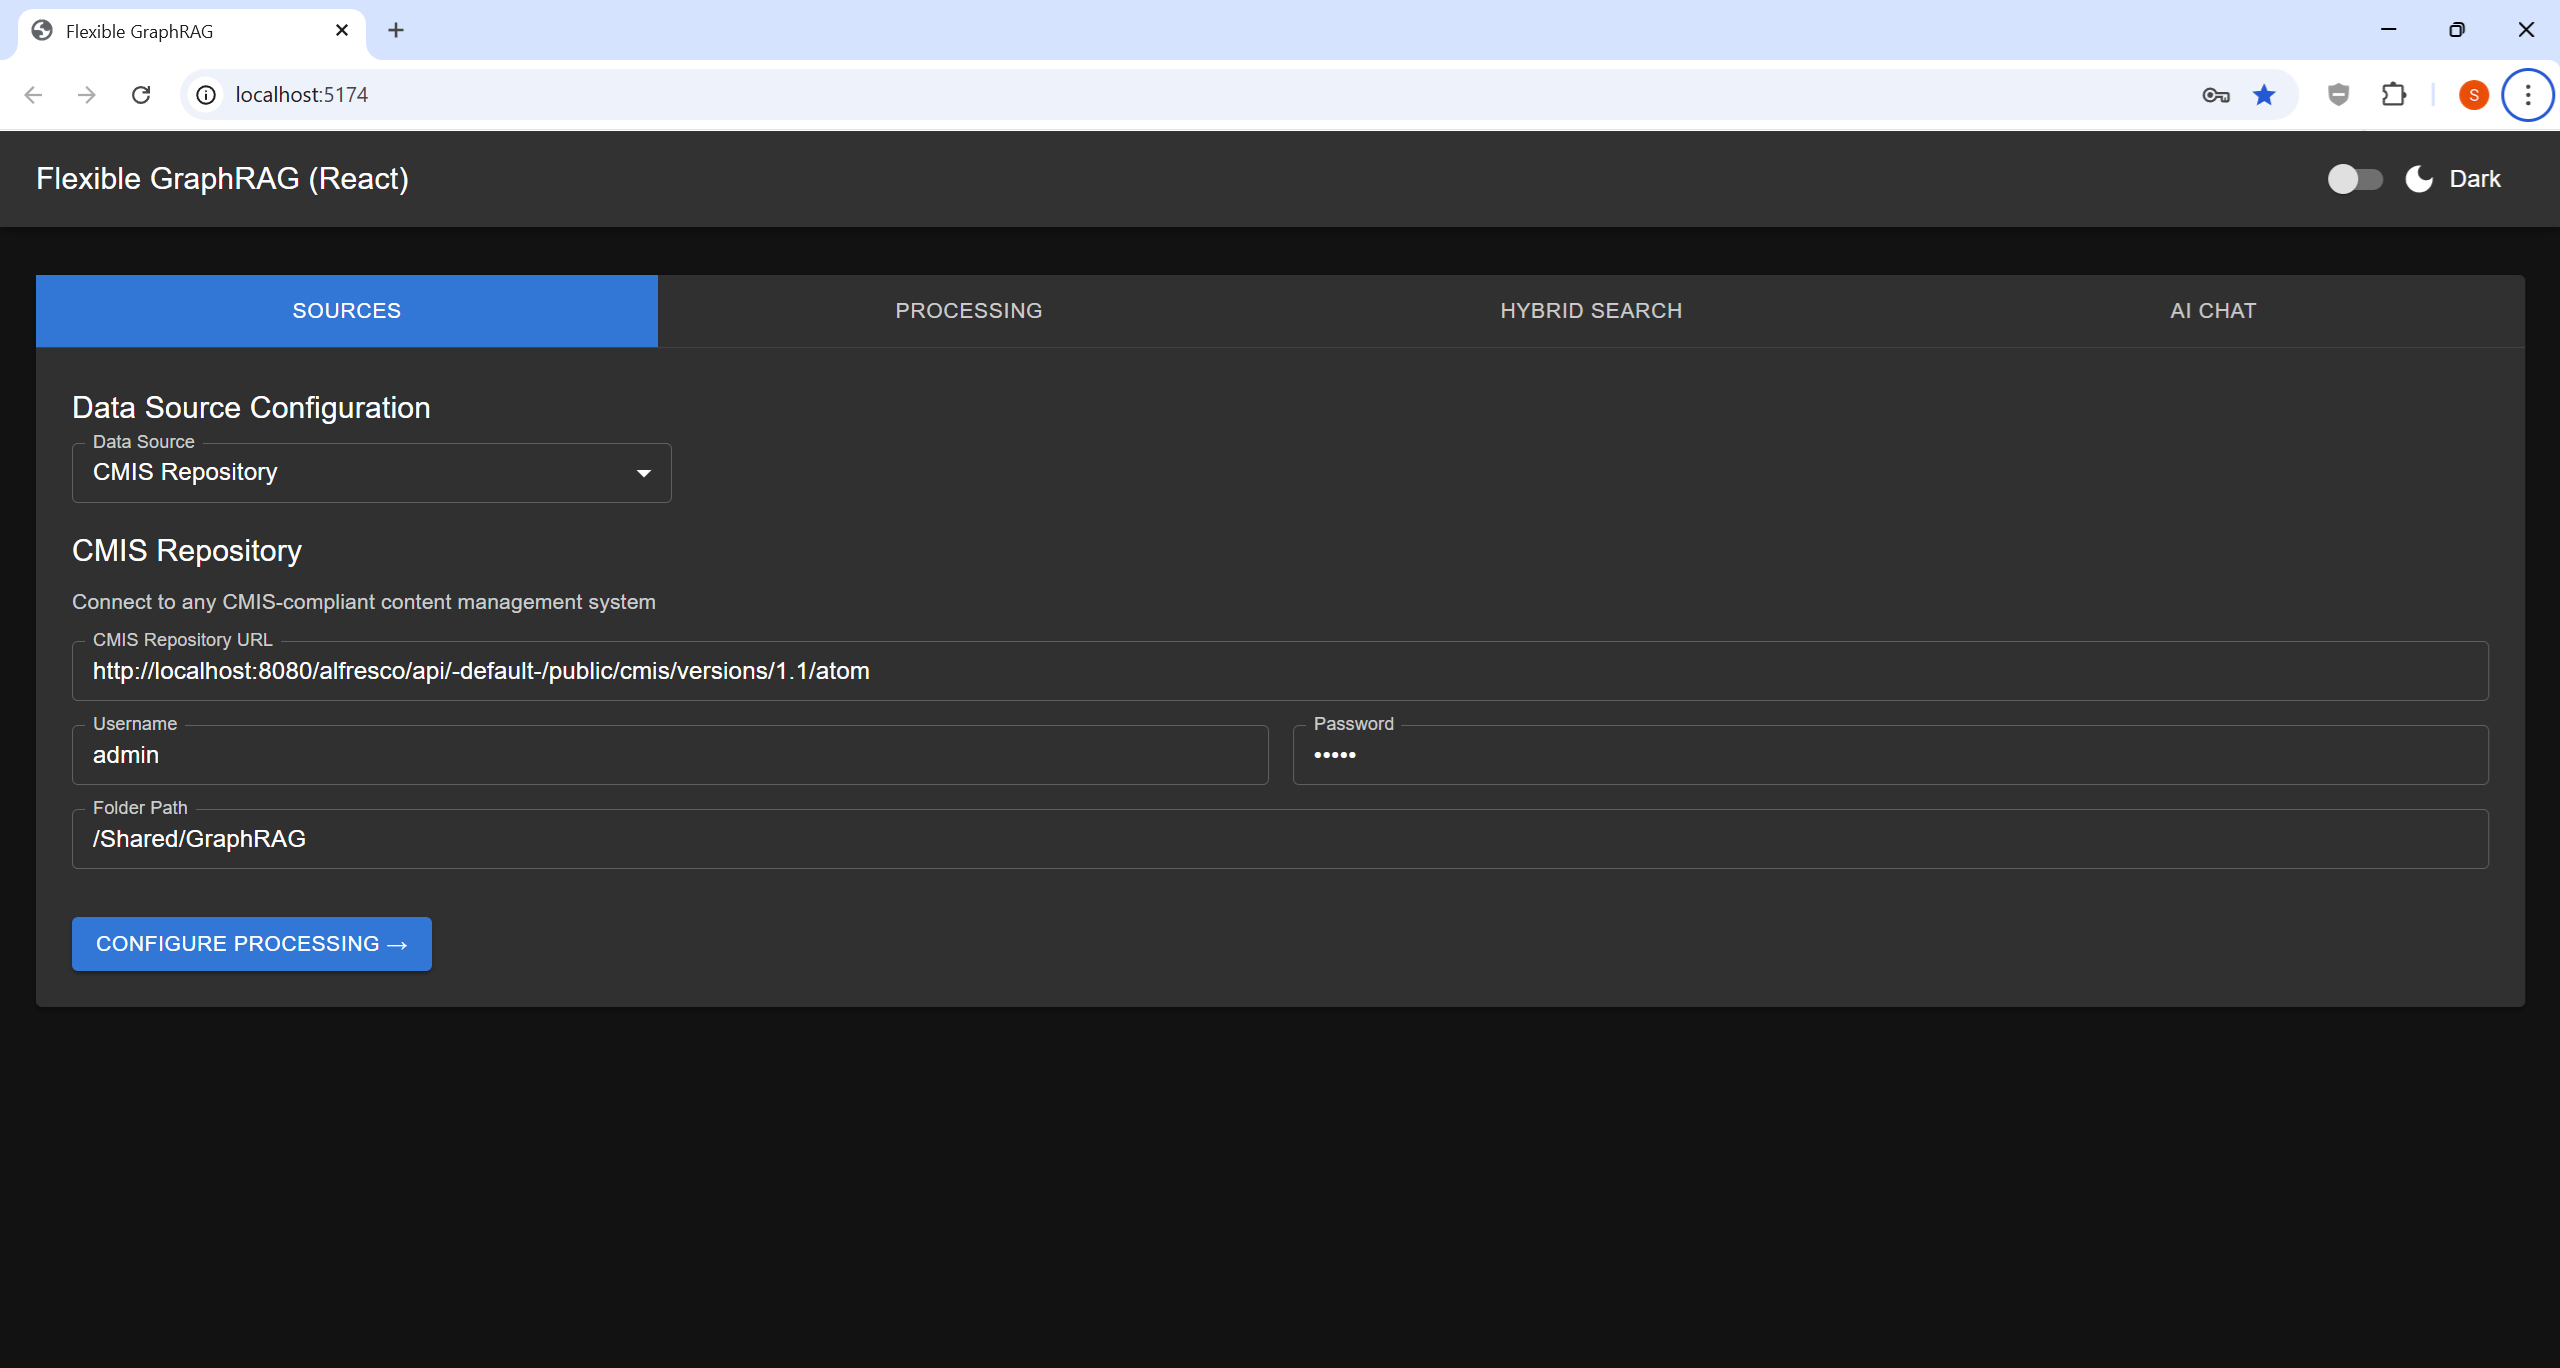Open the browser profile avatar icon
The image size is (2560, 1368).
[2473, 94]
